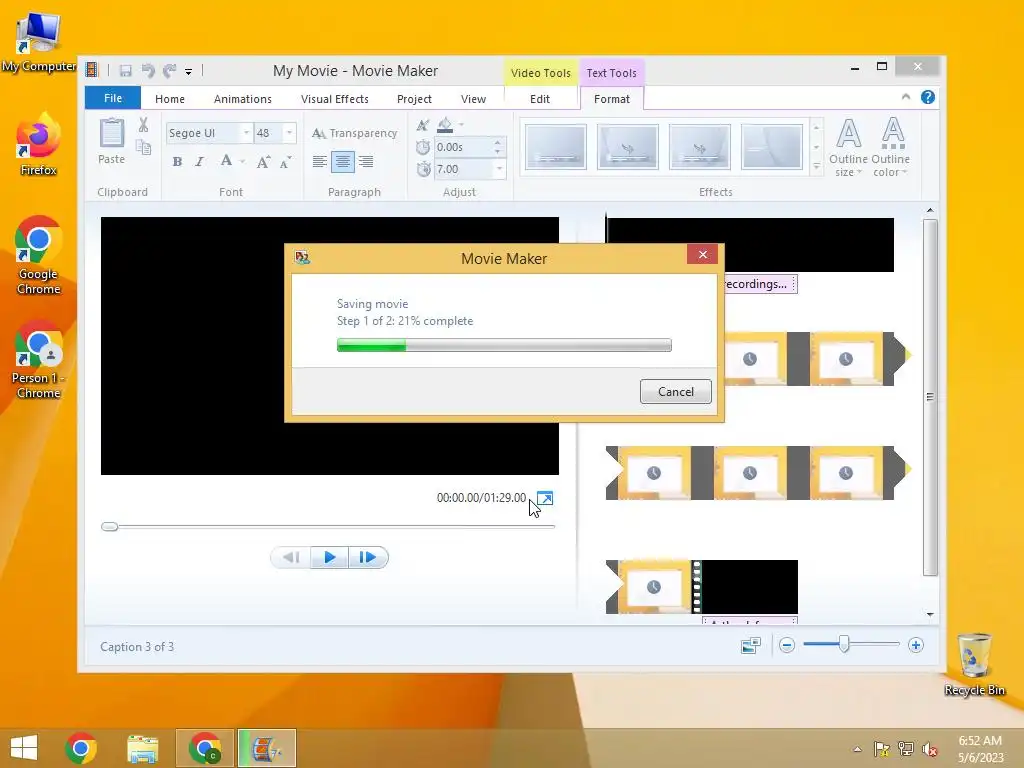Click the Play button under preview
Image resolution: width=1024 pixels, height=768 pixels.
click(330, 557)
